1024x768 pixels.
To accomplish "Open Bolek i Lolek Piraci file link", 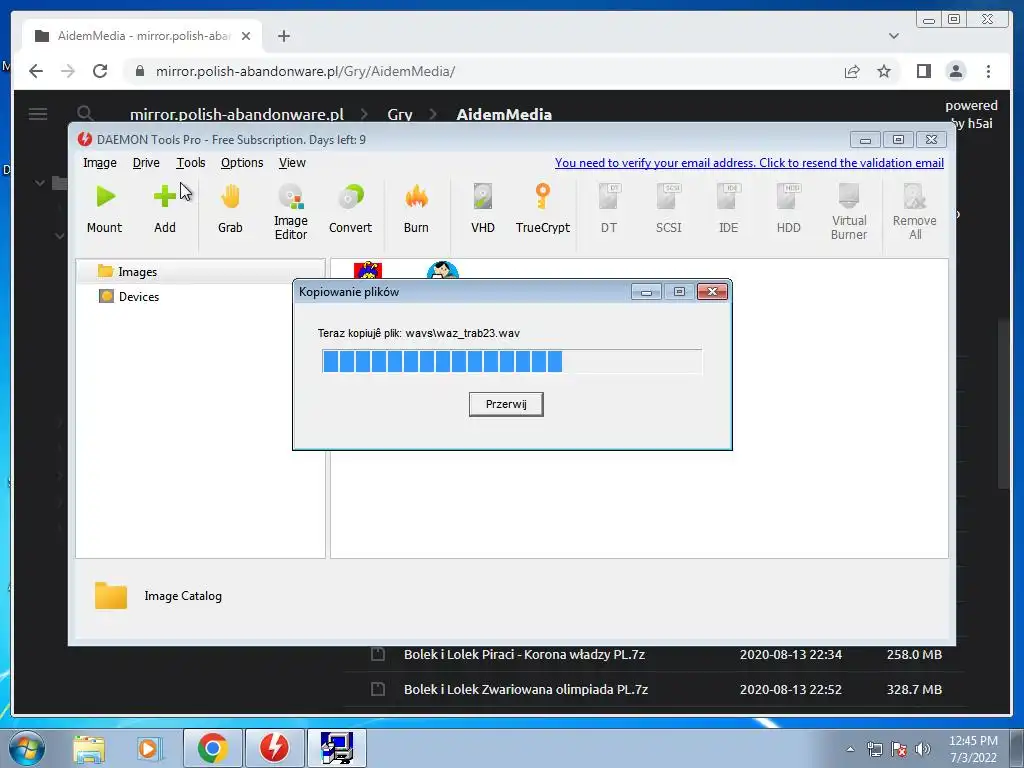I will click(x=524, y=654).
